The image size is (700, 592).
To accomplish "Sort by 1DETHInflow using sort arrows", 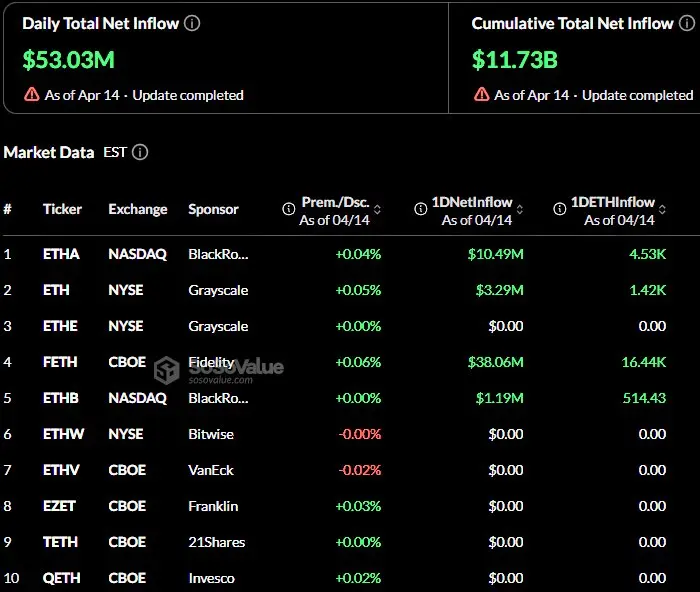I will pos(662,209).
